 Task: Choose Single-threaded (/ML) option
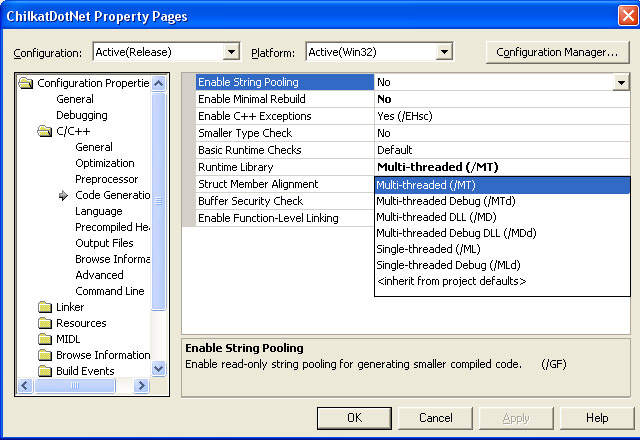(502, 249)
